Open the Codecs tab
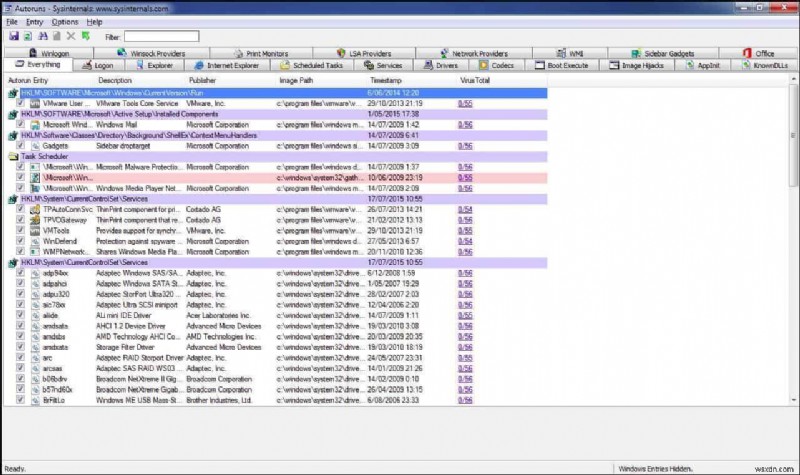The width and height of the screenshot is (800, 475). coord(496,65)
